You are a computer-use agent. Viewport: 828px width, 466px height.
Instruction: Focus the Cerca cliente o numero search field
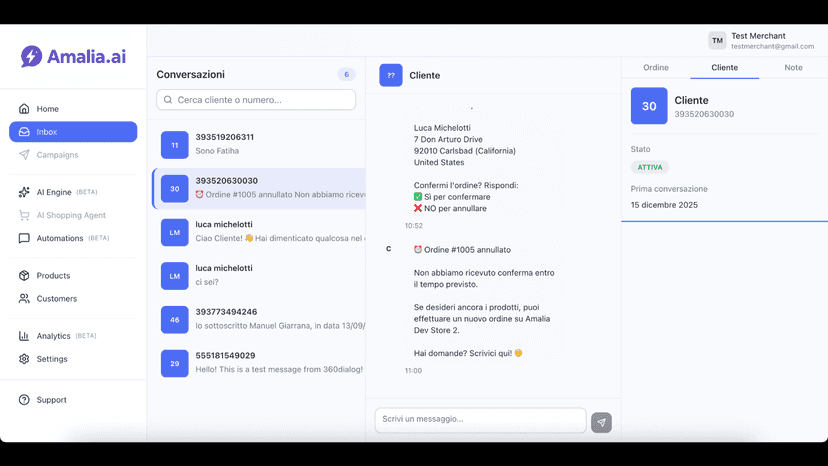pos(256,100)
